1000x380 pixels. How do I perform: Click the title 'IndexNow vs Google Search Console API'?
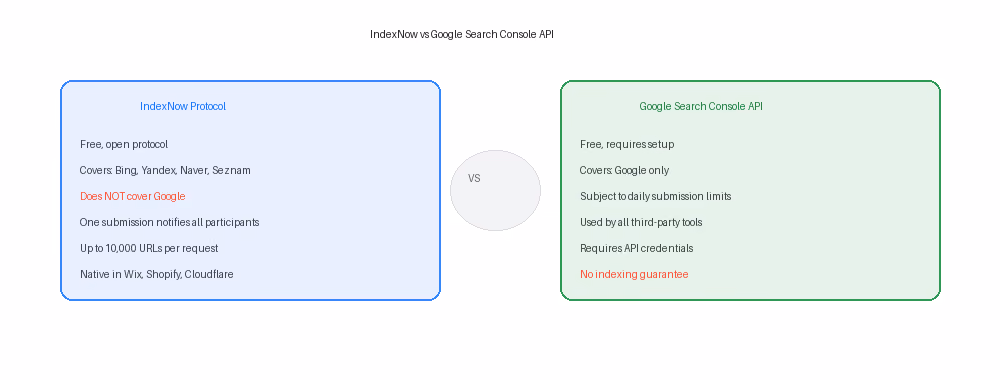(x=462, y=34)
